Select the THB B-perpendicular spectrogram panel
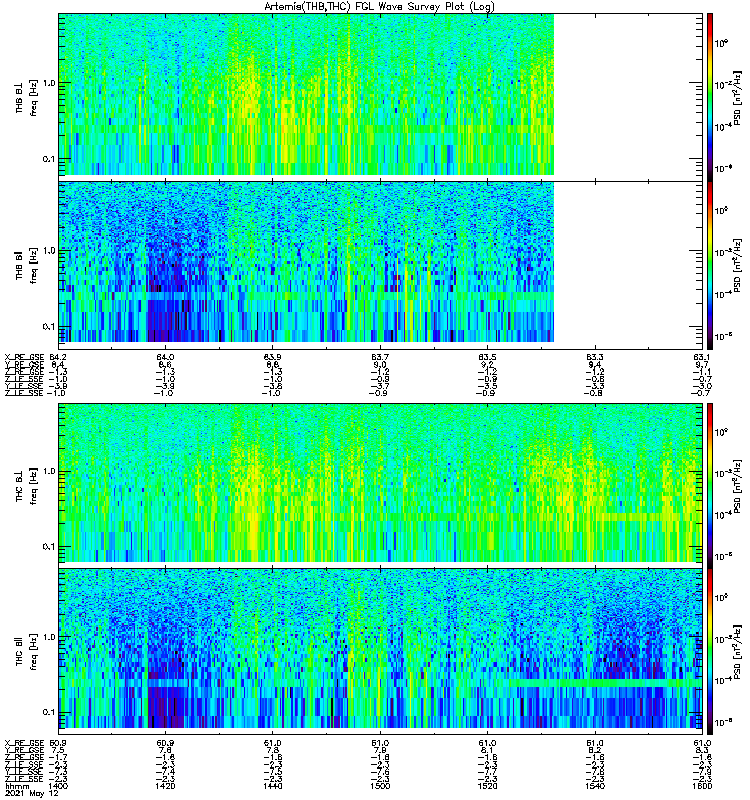Viewport: 750px width, 800px height. 380,97
